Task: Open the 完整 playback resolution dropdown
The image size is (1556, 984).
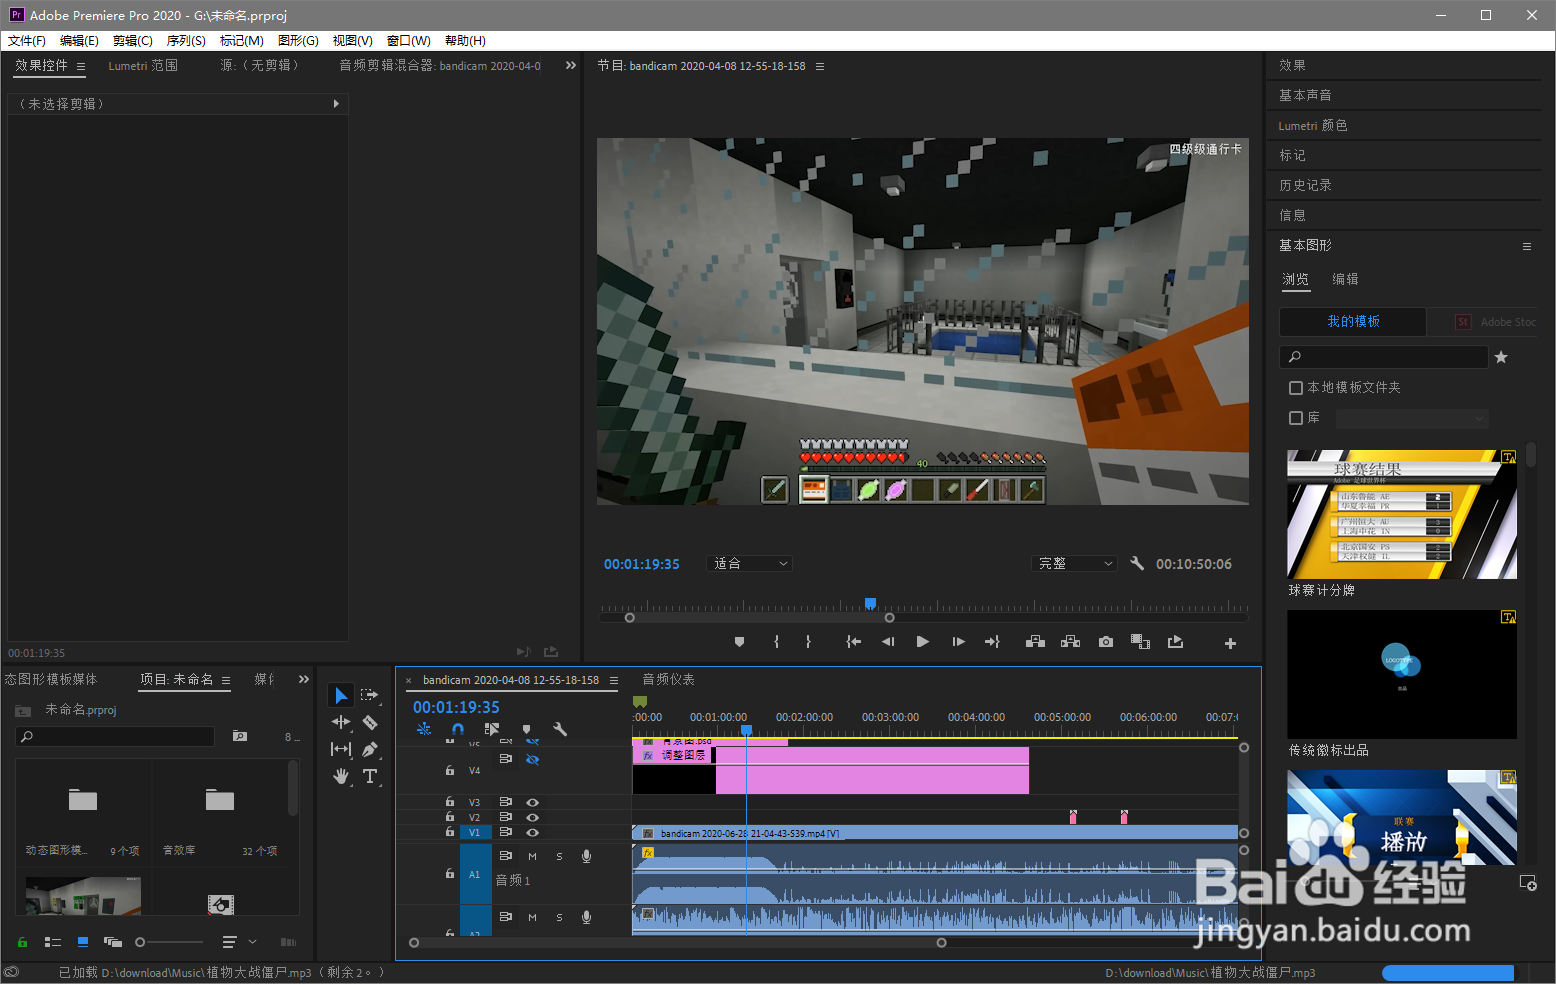Action: pyautogui.click(x=1074, y=563)
